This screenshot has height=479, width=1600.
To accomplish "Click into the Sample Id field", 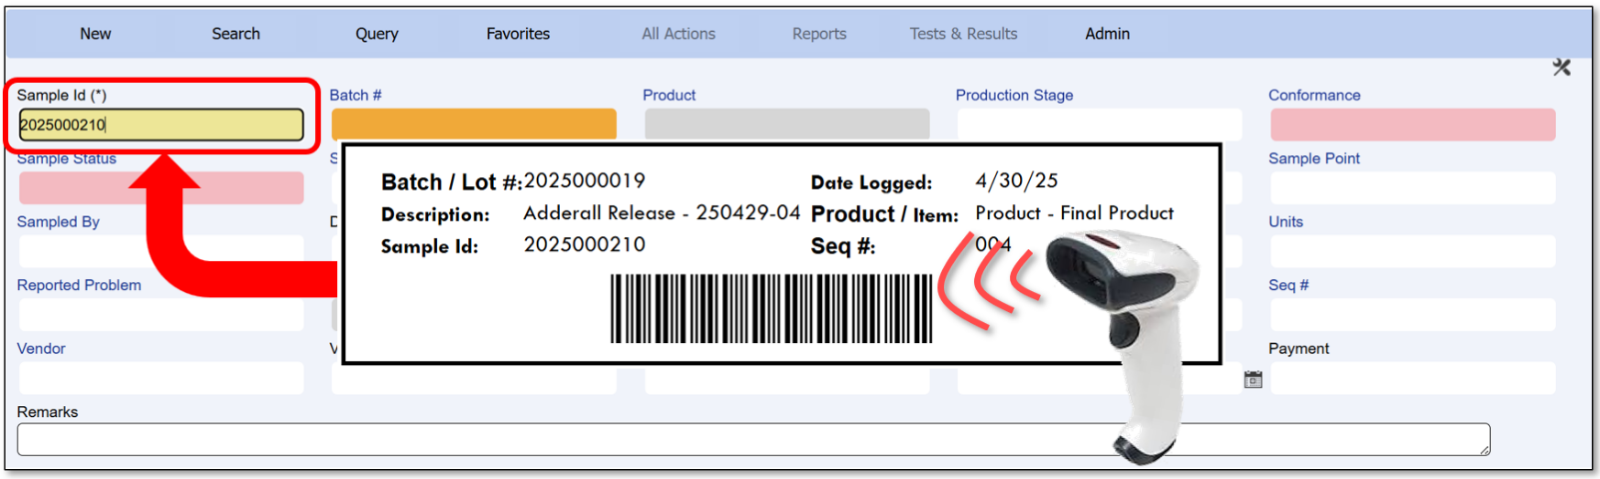I will pyautogui.click(x=160, y=125).
